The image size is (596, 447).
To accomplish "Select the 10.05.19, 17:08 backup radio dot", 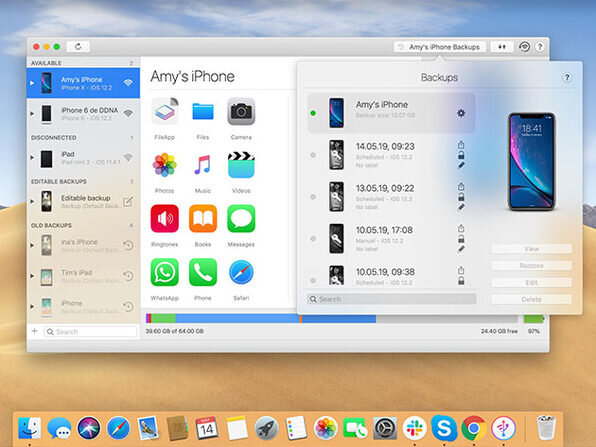I will (313, 239).
